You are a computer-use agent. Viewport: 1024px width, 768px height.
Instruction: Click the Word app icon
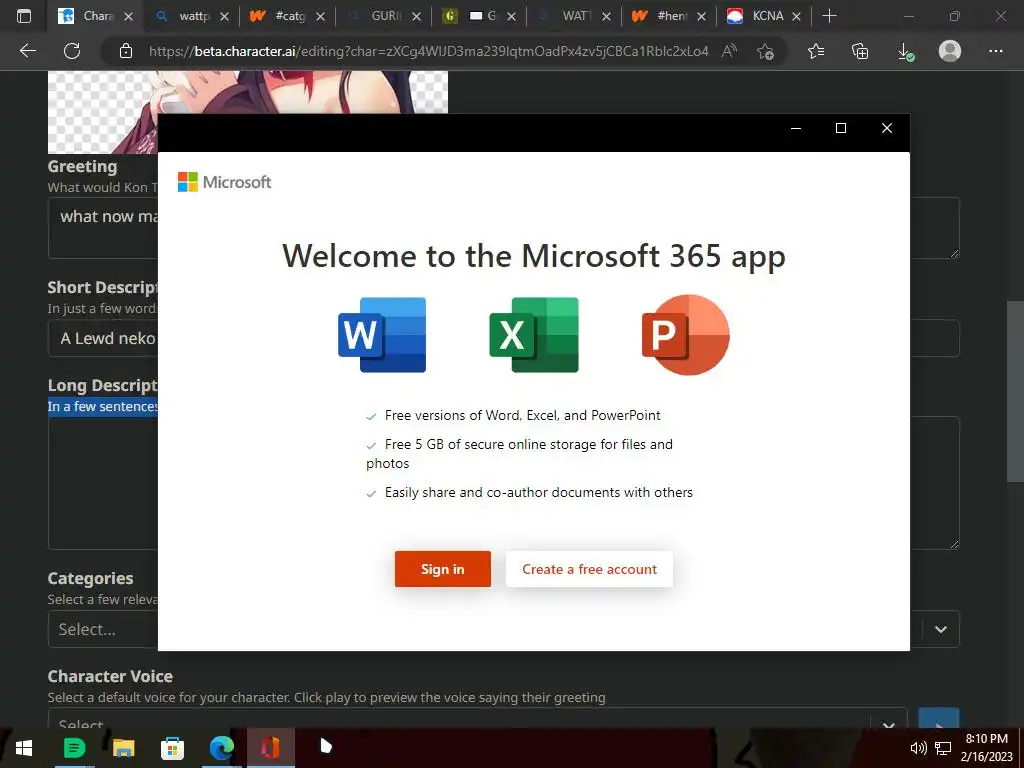click(382, 335)
